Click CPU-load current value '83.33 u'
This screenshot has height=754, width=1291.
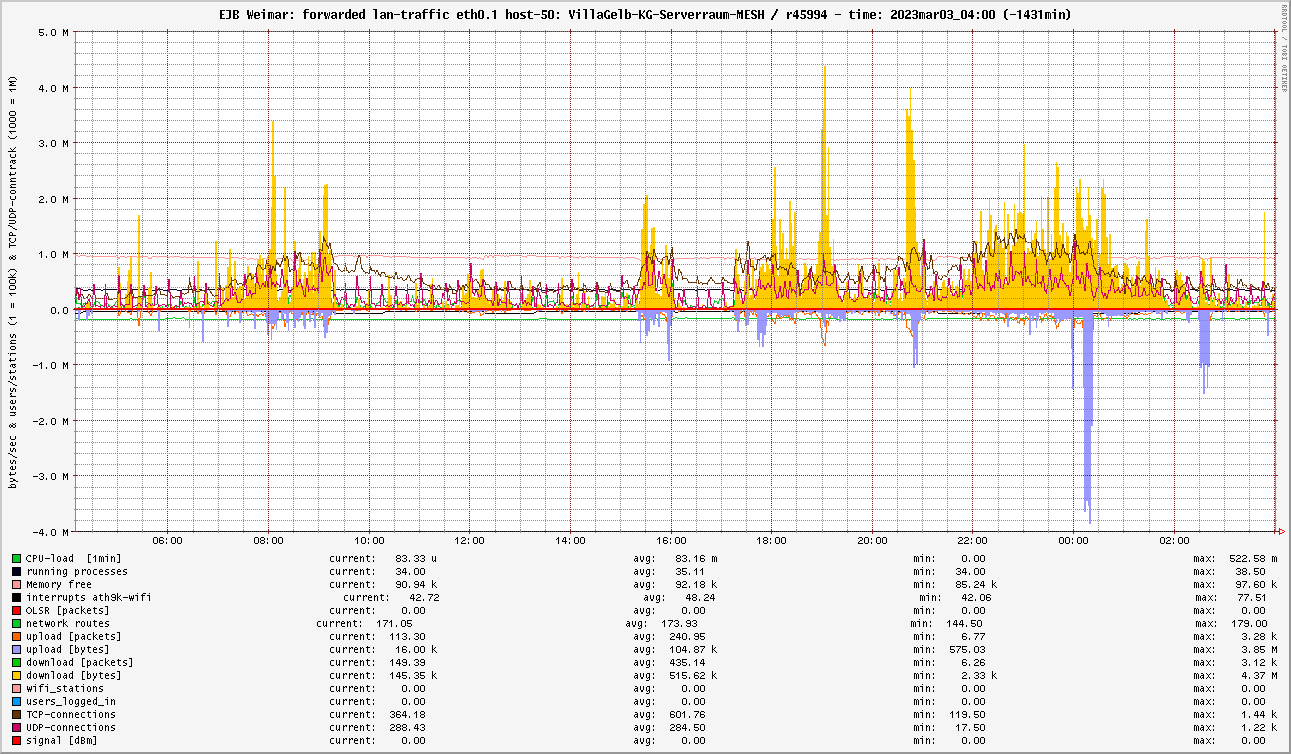click(x=416, y=558)
